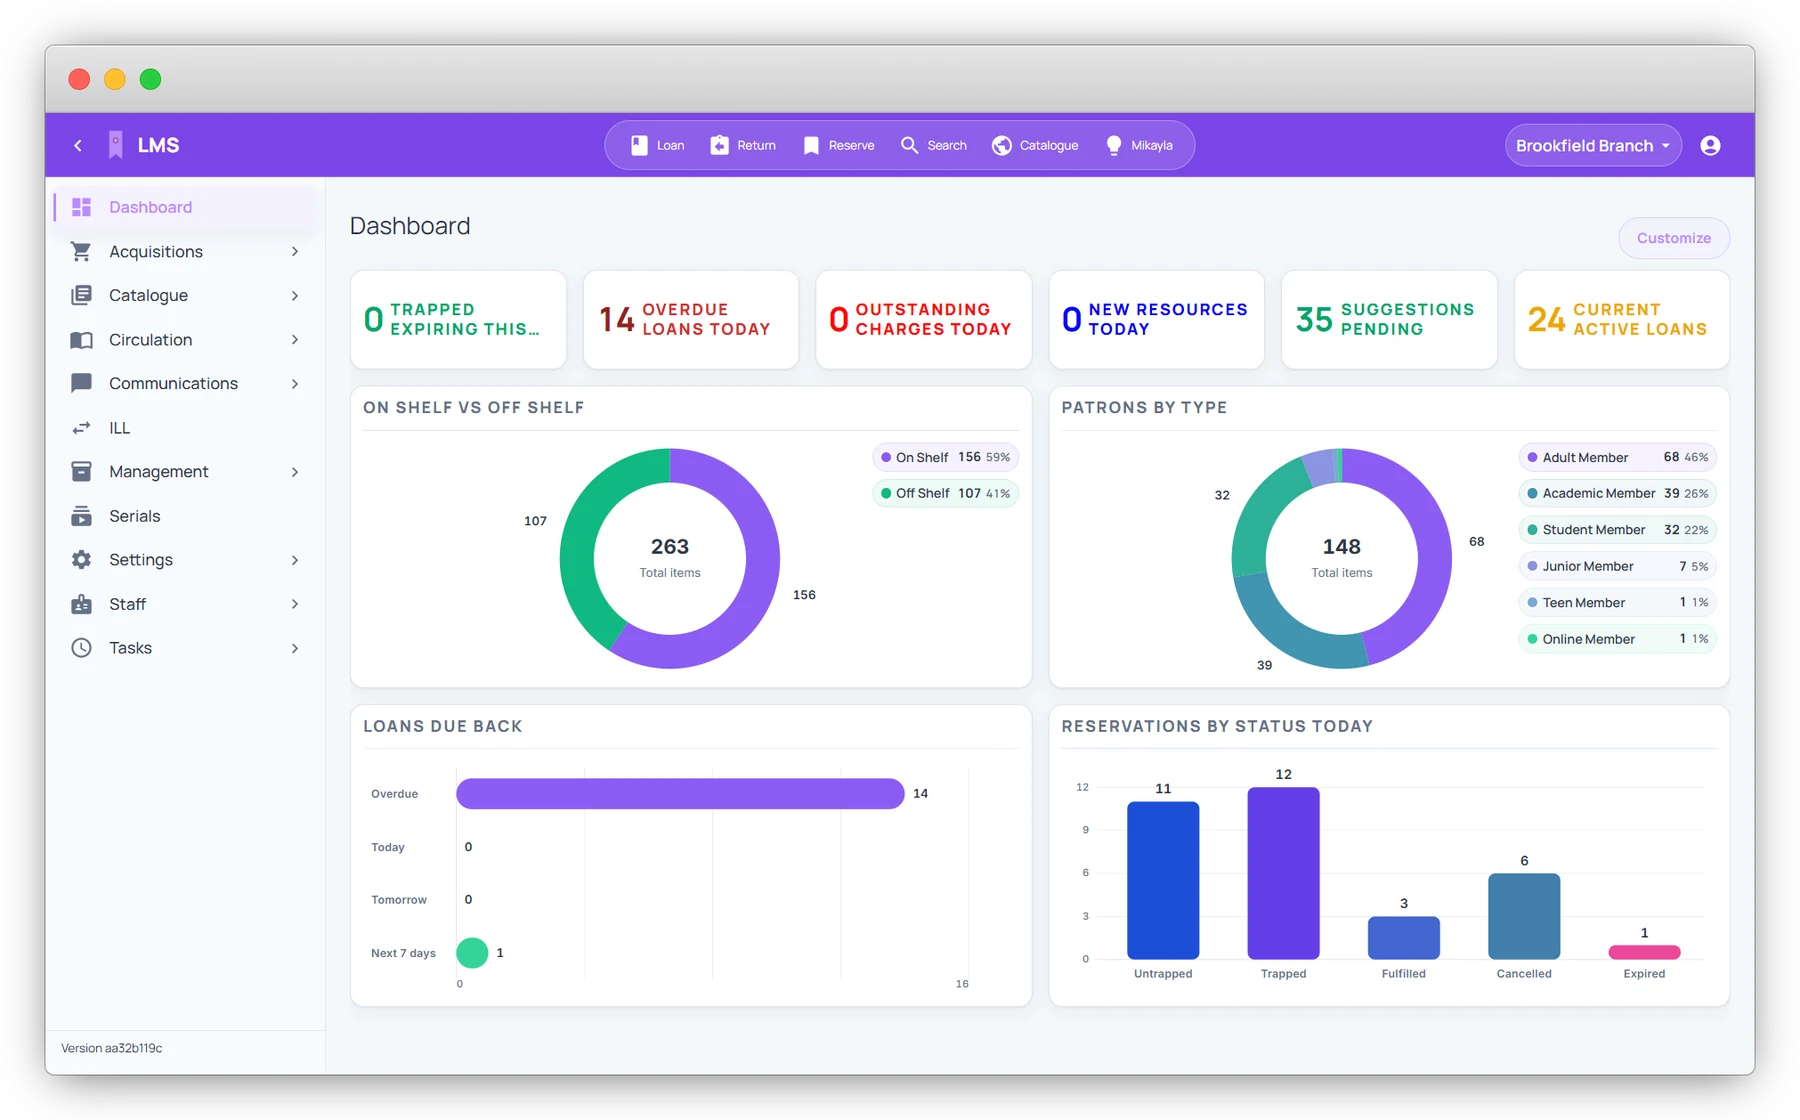Click the Overdue bar in Loans Due Back

pyautogui.click(x=680, y=793)
